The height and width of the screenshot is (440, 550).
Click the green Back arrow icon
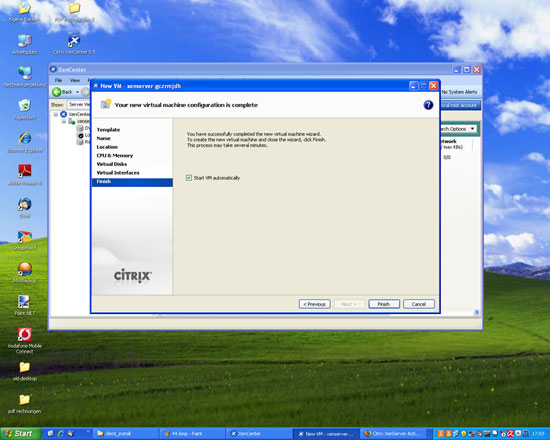click(56, 92)
